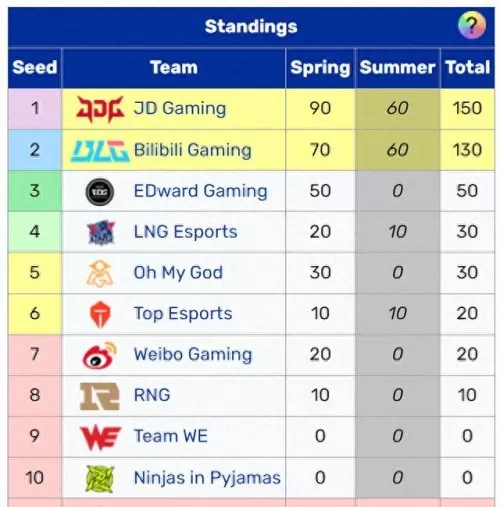Click the Top Esports shield logo
The height and width of the screenshot is (507, 500).
(x=100, y=314)
